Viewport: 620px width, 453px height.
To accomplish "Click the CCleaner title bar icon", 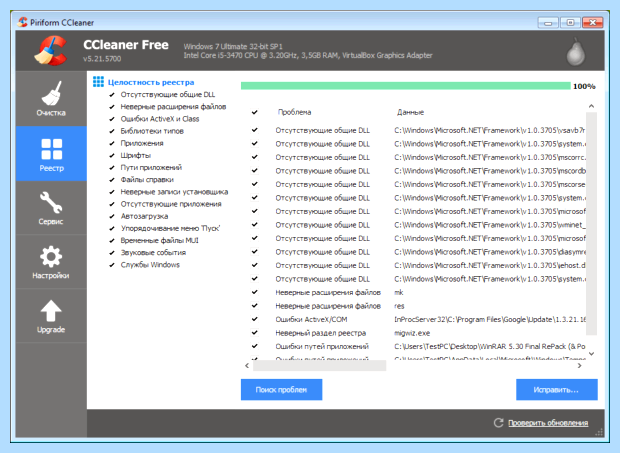I will point(23,22).
